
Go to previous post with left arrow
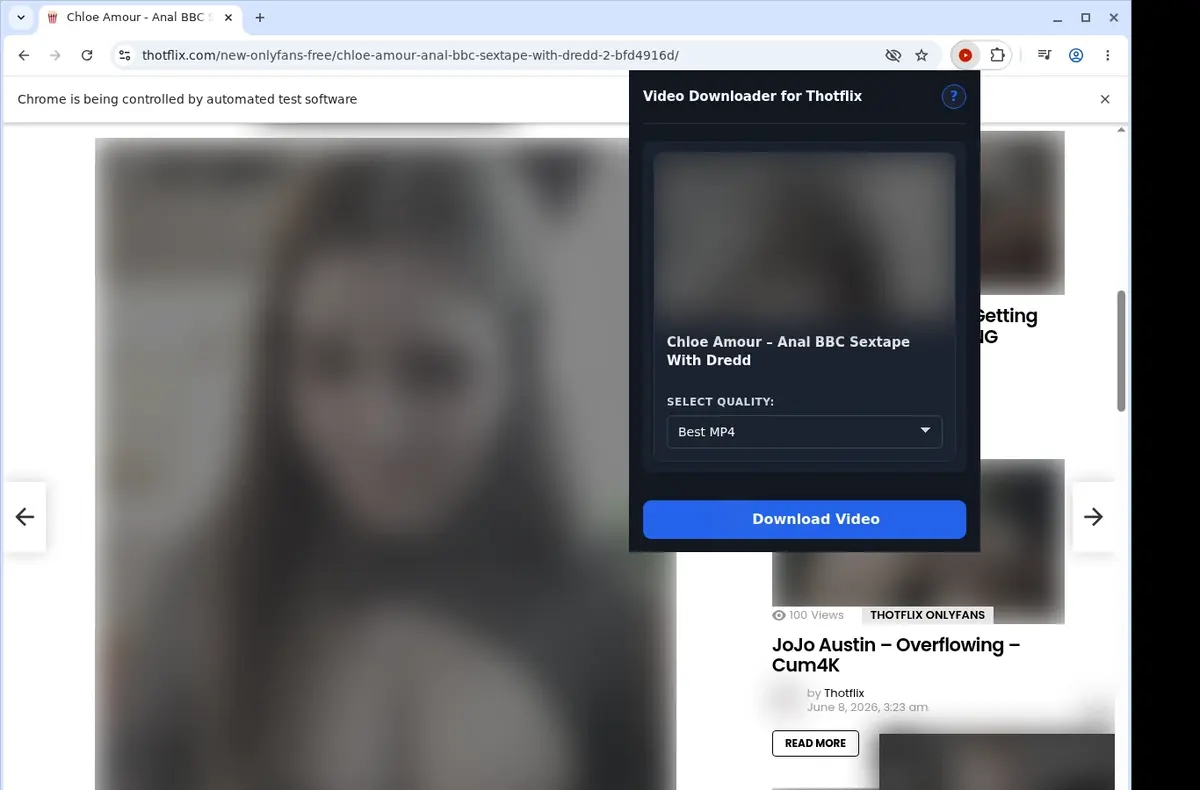pyautogui.click(x=24, y=517)
